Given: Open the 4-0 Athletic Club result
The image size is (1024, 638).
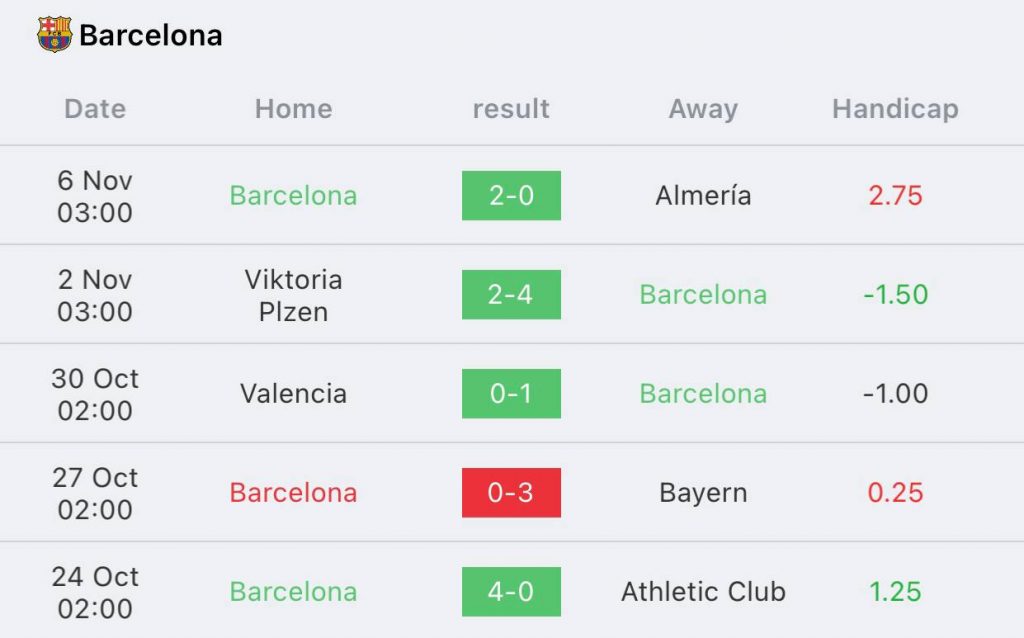Looking at the screenshot, I should 511,592.
